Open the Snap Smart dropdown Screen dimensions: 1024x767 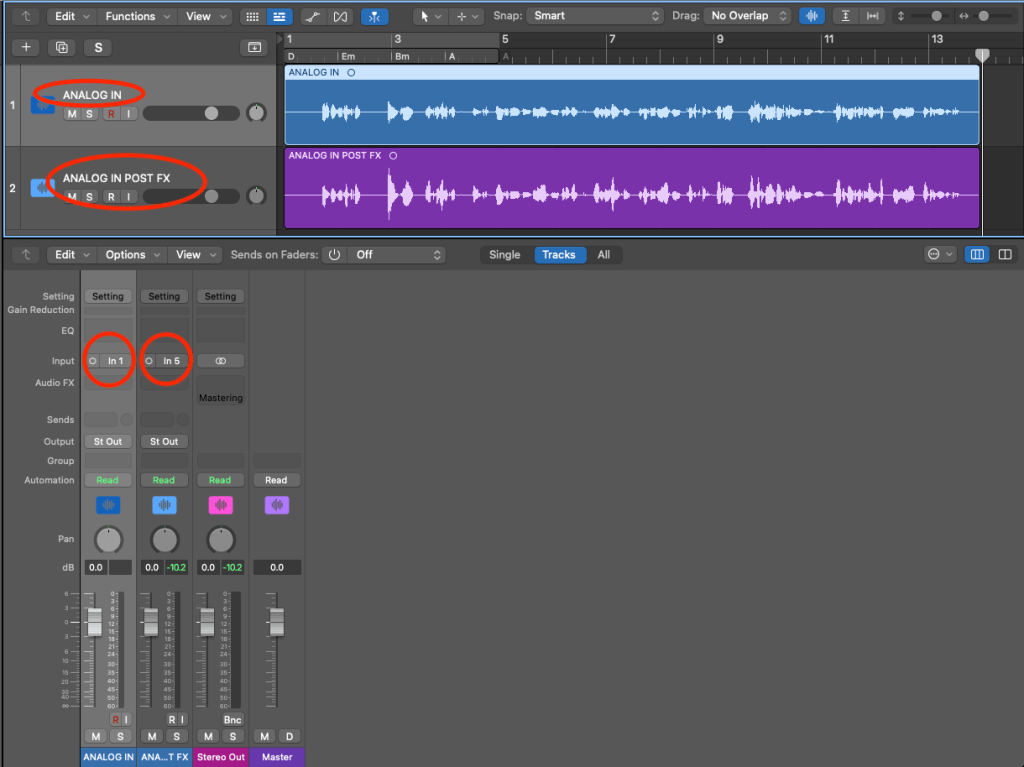596,16
